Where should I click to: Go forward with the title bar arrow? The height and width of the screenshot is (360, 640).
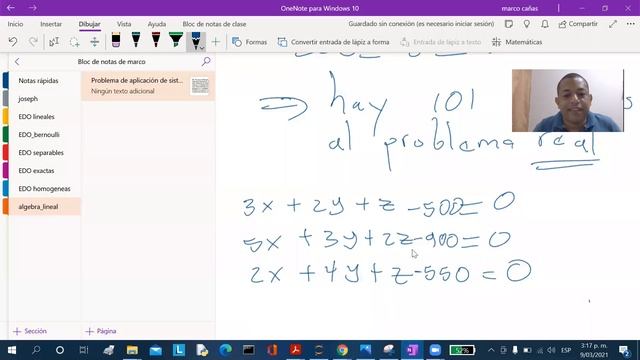click(33, 8)
